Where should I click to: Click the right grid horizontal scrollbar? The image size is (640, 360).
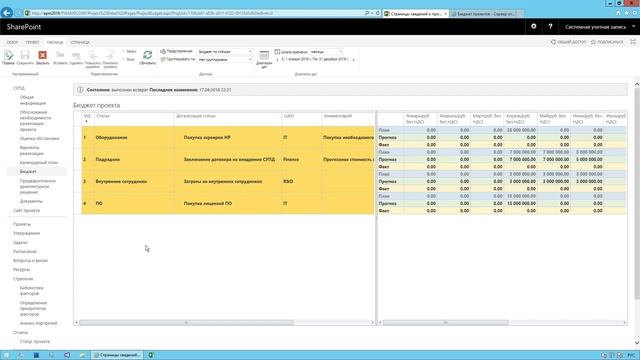click(x=445, y=322)
